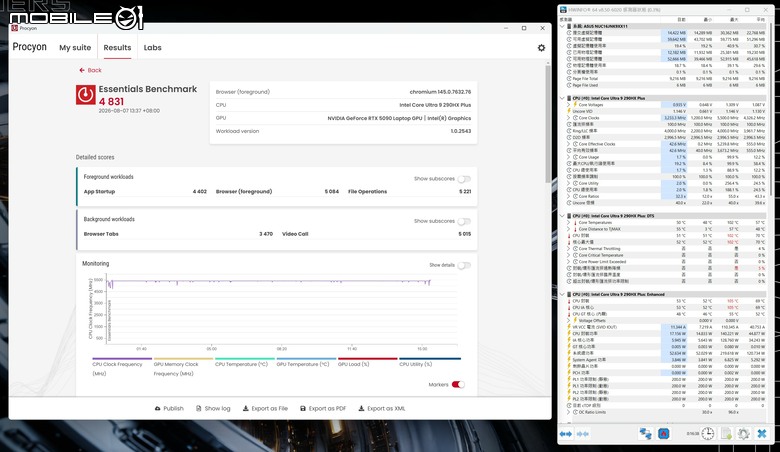This screenshot has width=780, height=452.
Task: Toggle Foreground workloads Show subscores switch
Action: [464, 179]
